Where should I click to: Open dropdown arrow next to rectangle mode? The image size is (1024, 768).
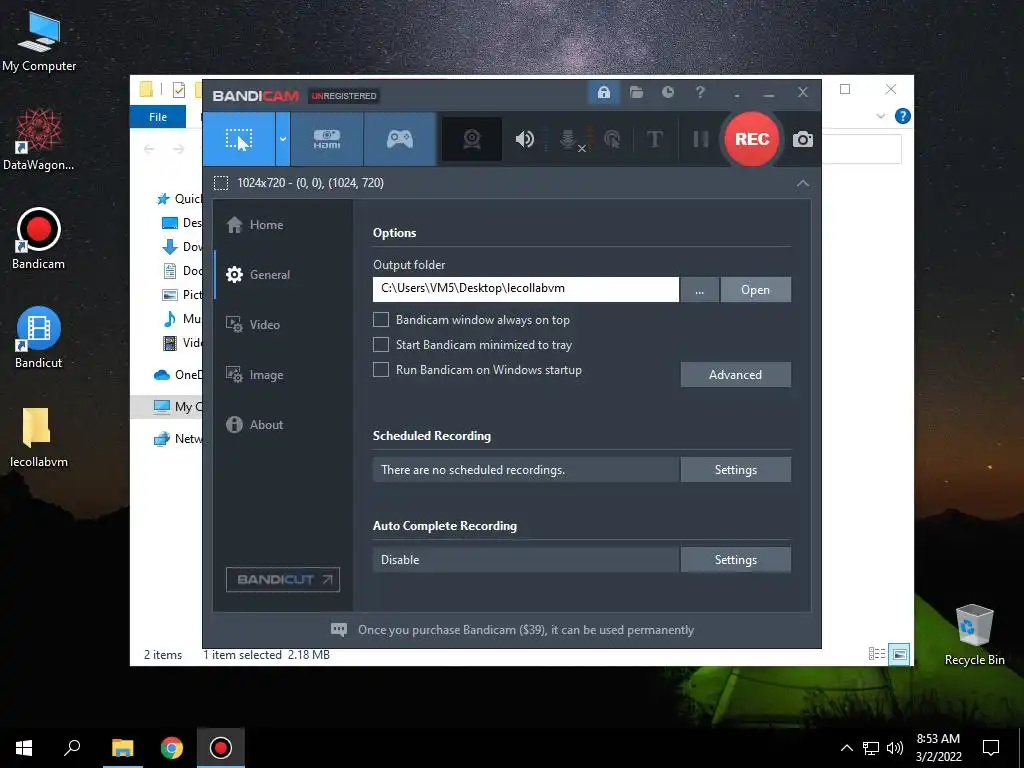(283, 139)
